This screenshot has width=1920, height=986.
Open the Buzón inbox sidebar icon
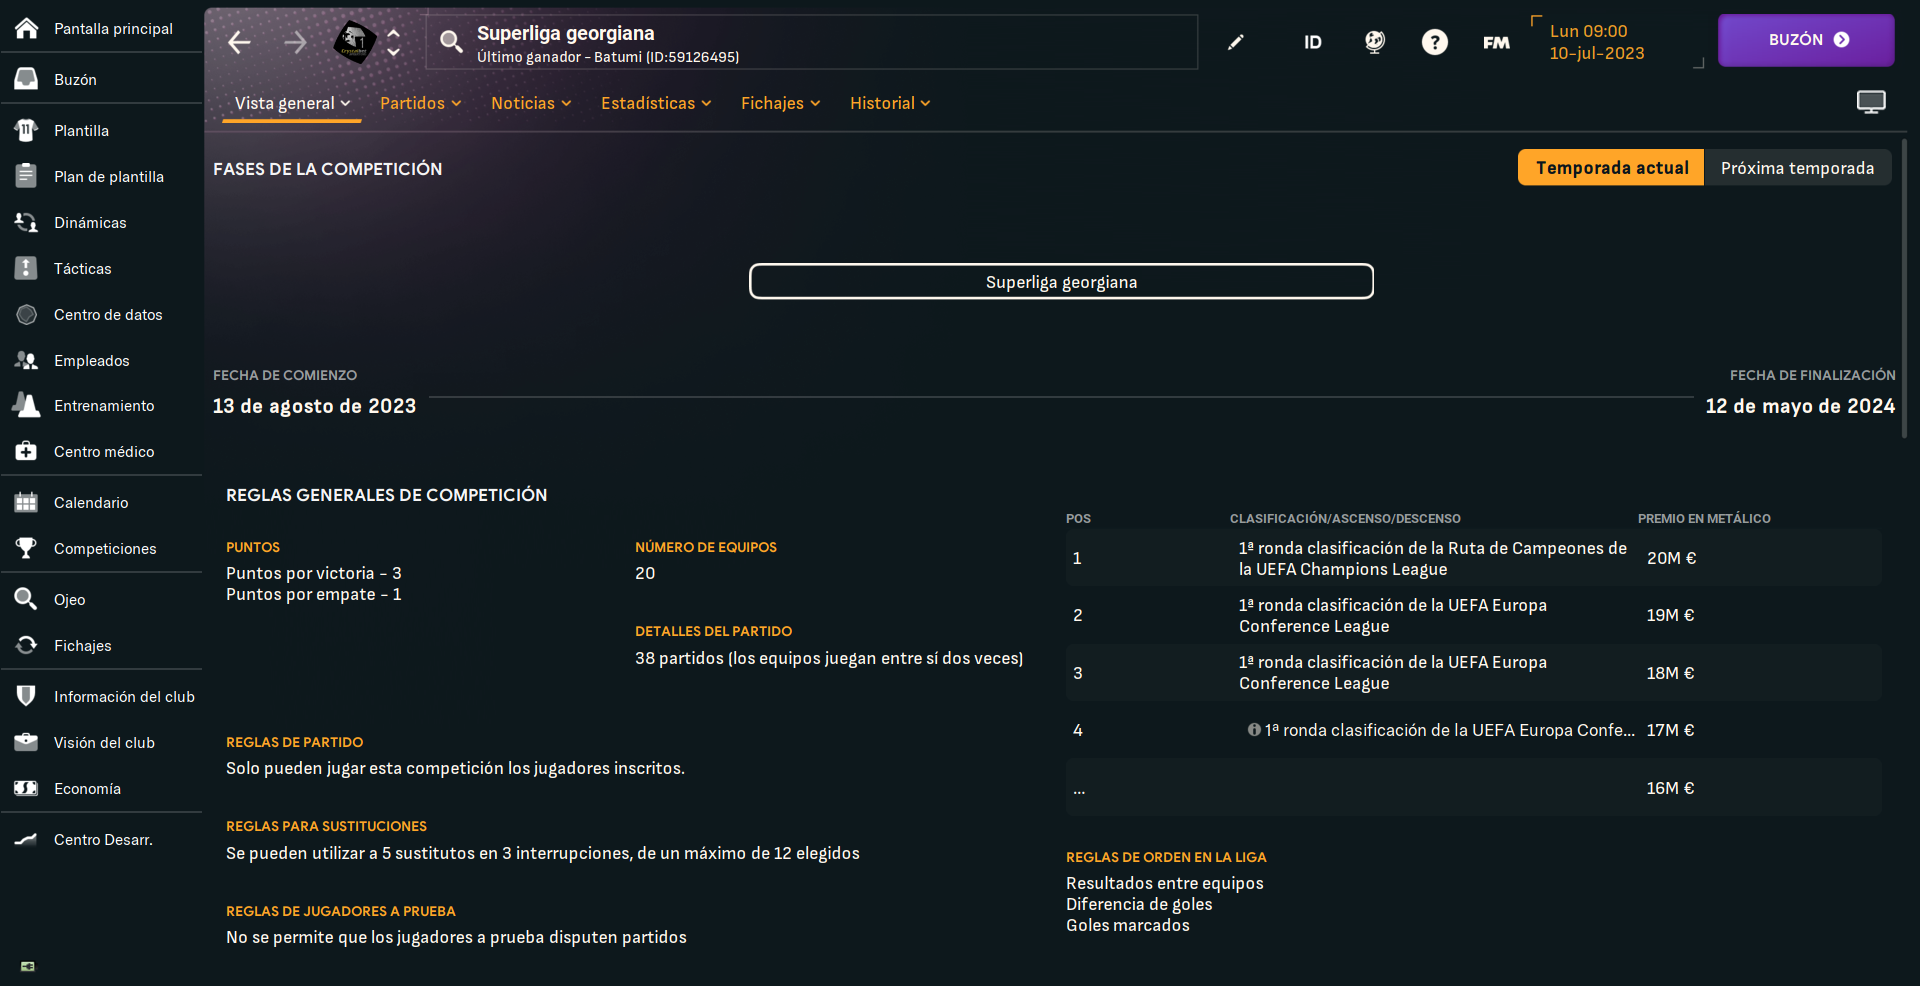click(x=27, y=79)
